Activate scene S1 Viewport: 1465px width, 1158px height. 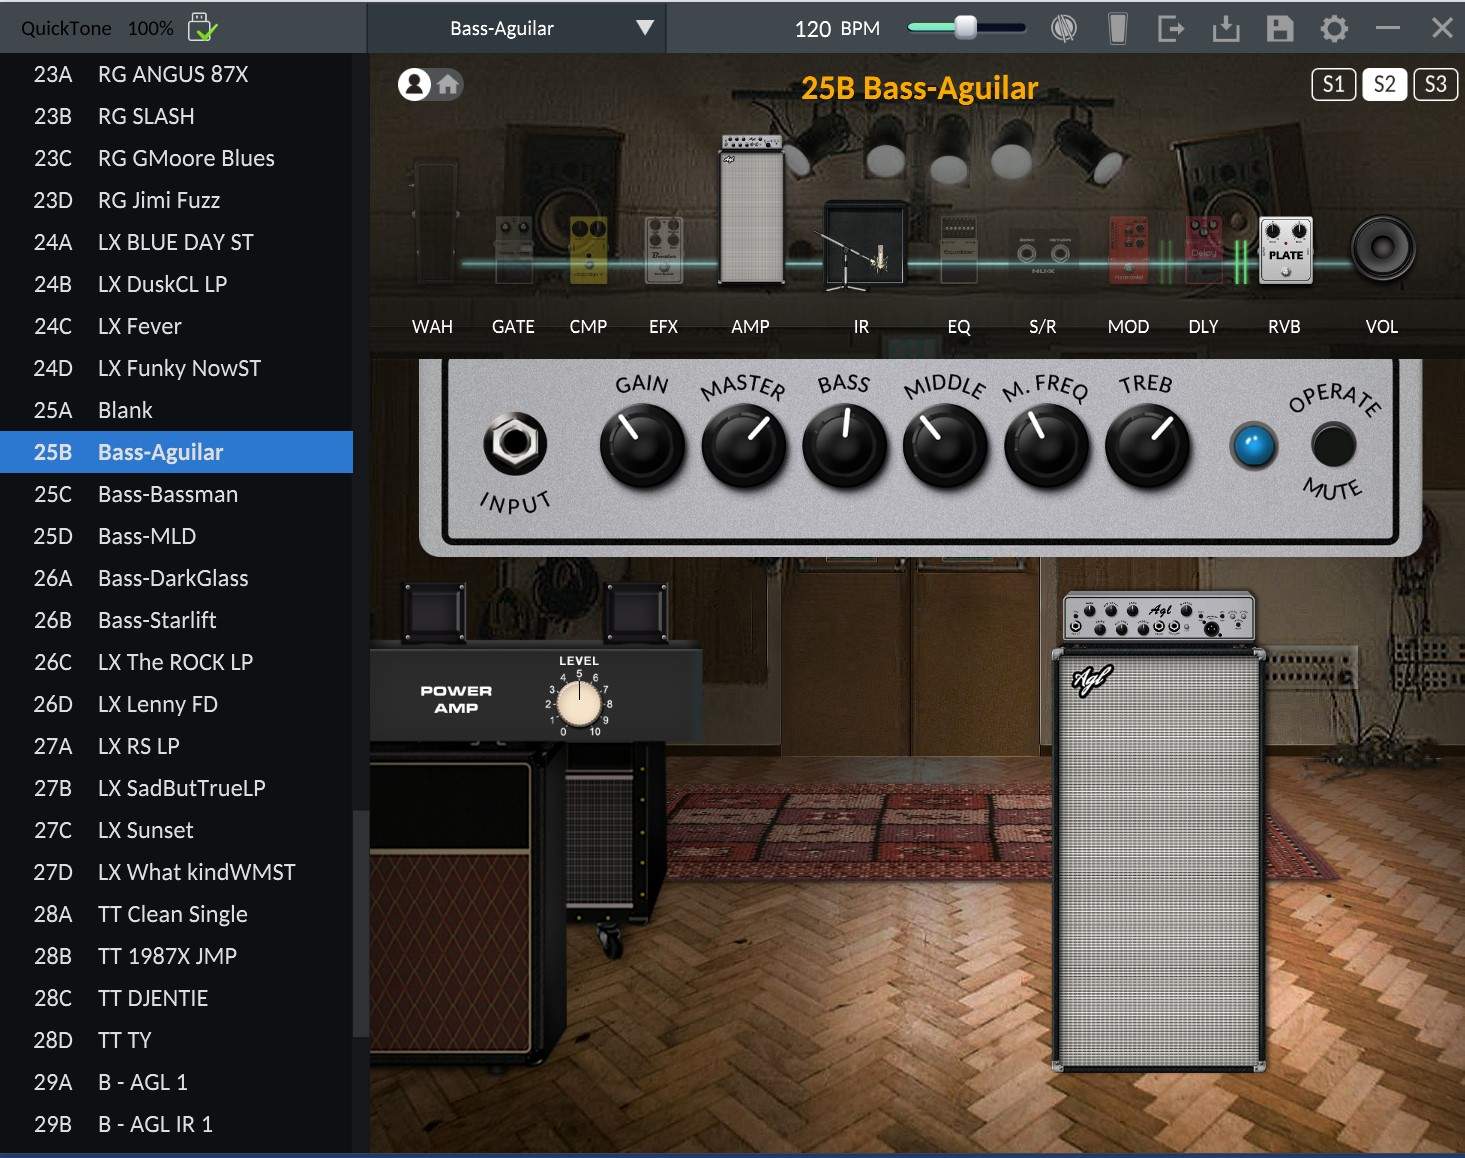[1334, 84]
